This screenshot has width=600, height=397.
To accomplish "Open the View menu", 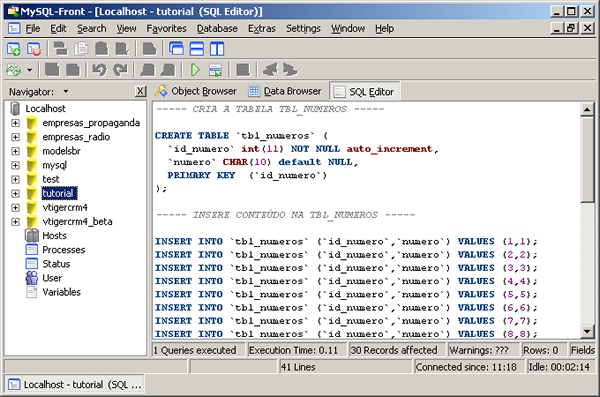I will (x=126, y=29).
